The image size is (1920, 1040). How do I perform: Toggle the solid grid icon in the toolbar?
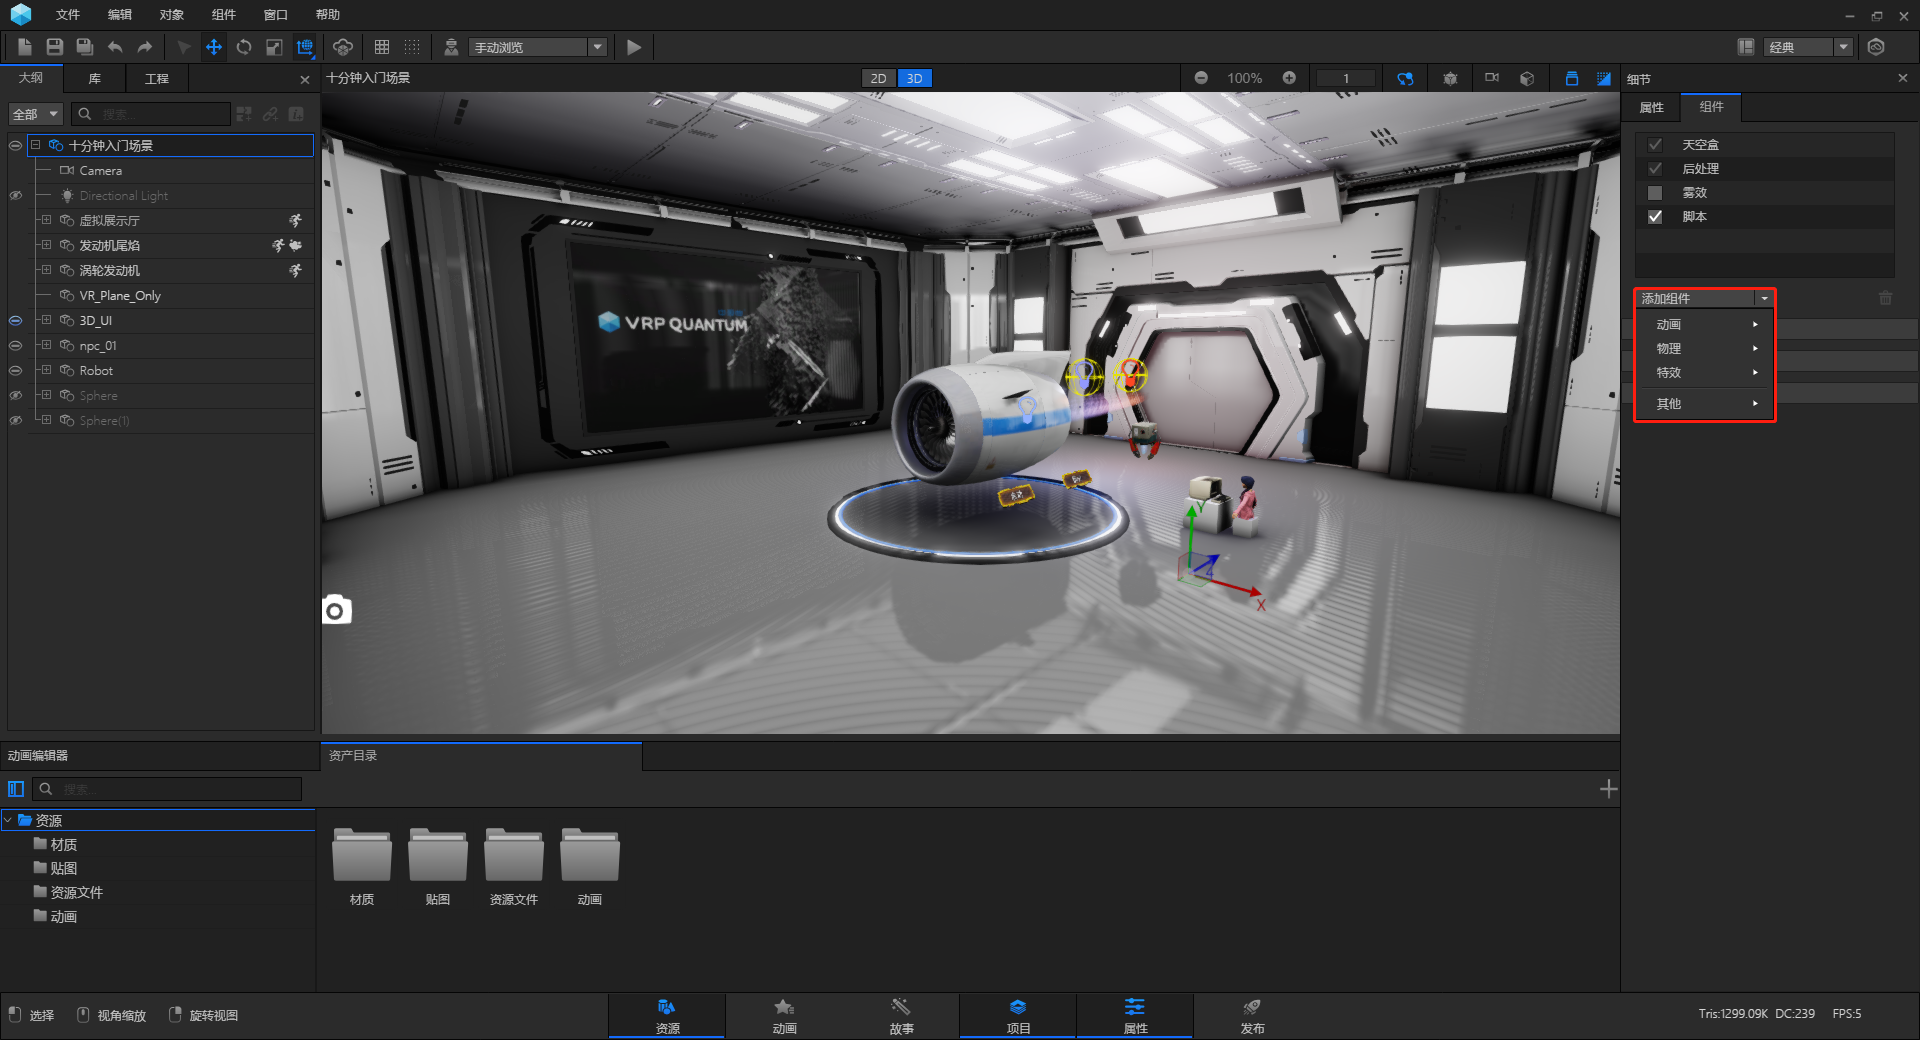click(382, 47)
